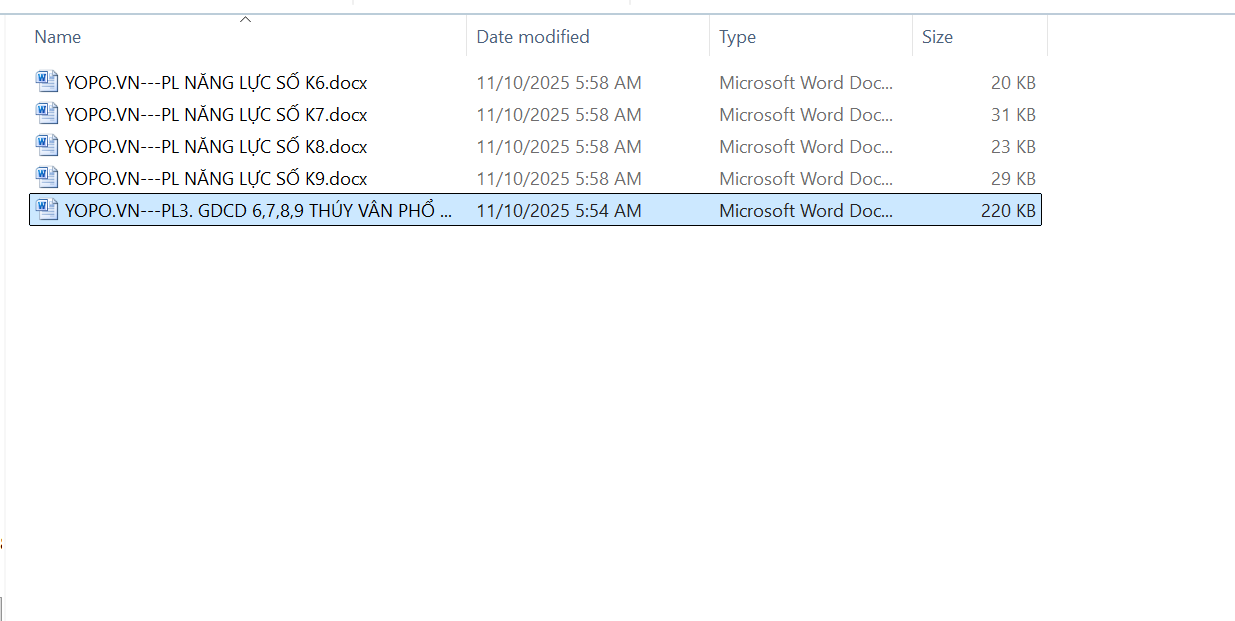Click the Word icon of the PL3. GDCD file
This screenshot has width=1235, height=621.
47,209
